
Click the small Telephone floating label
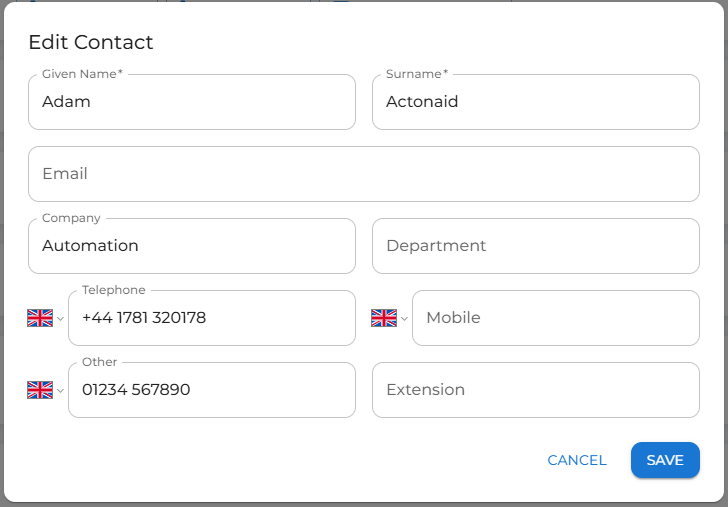(113, 290)
